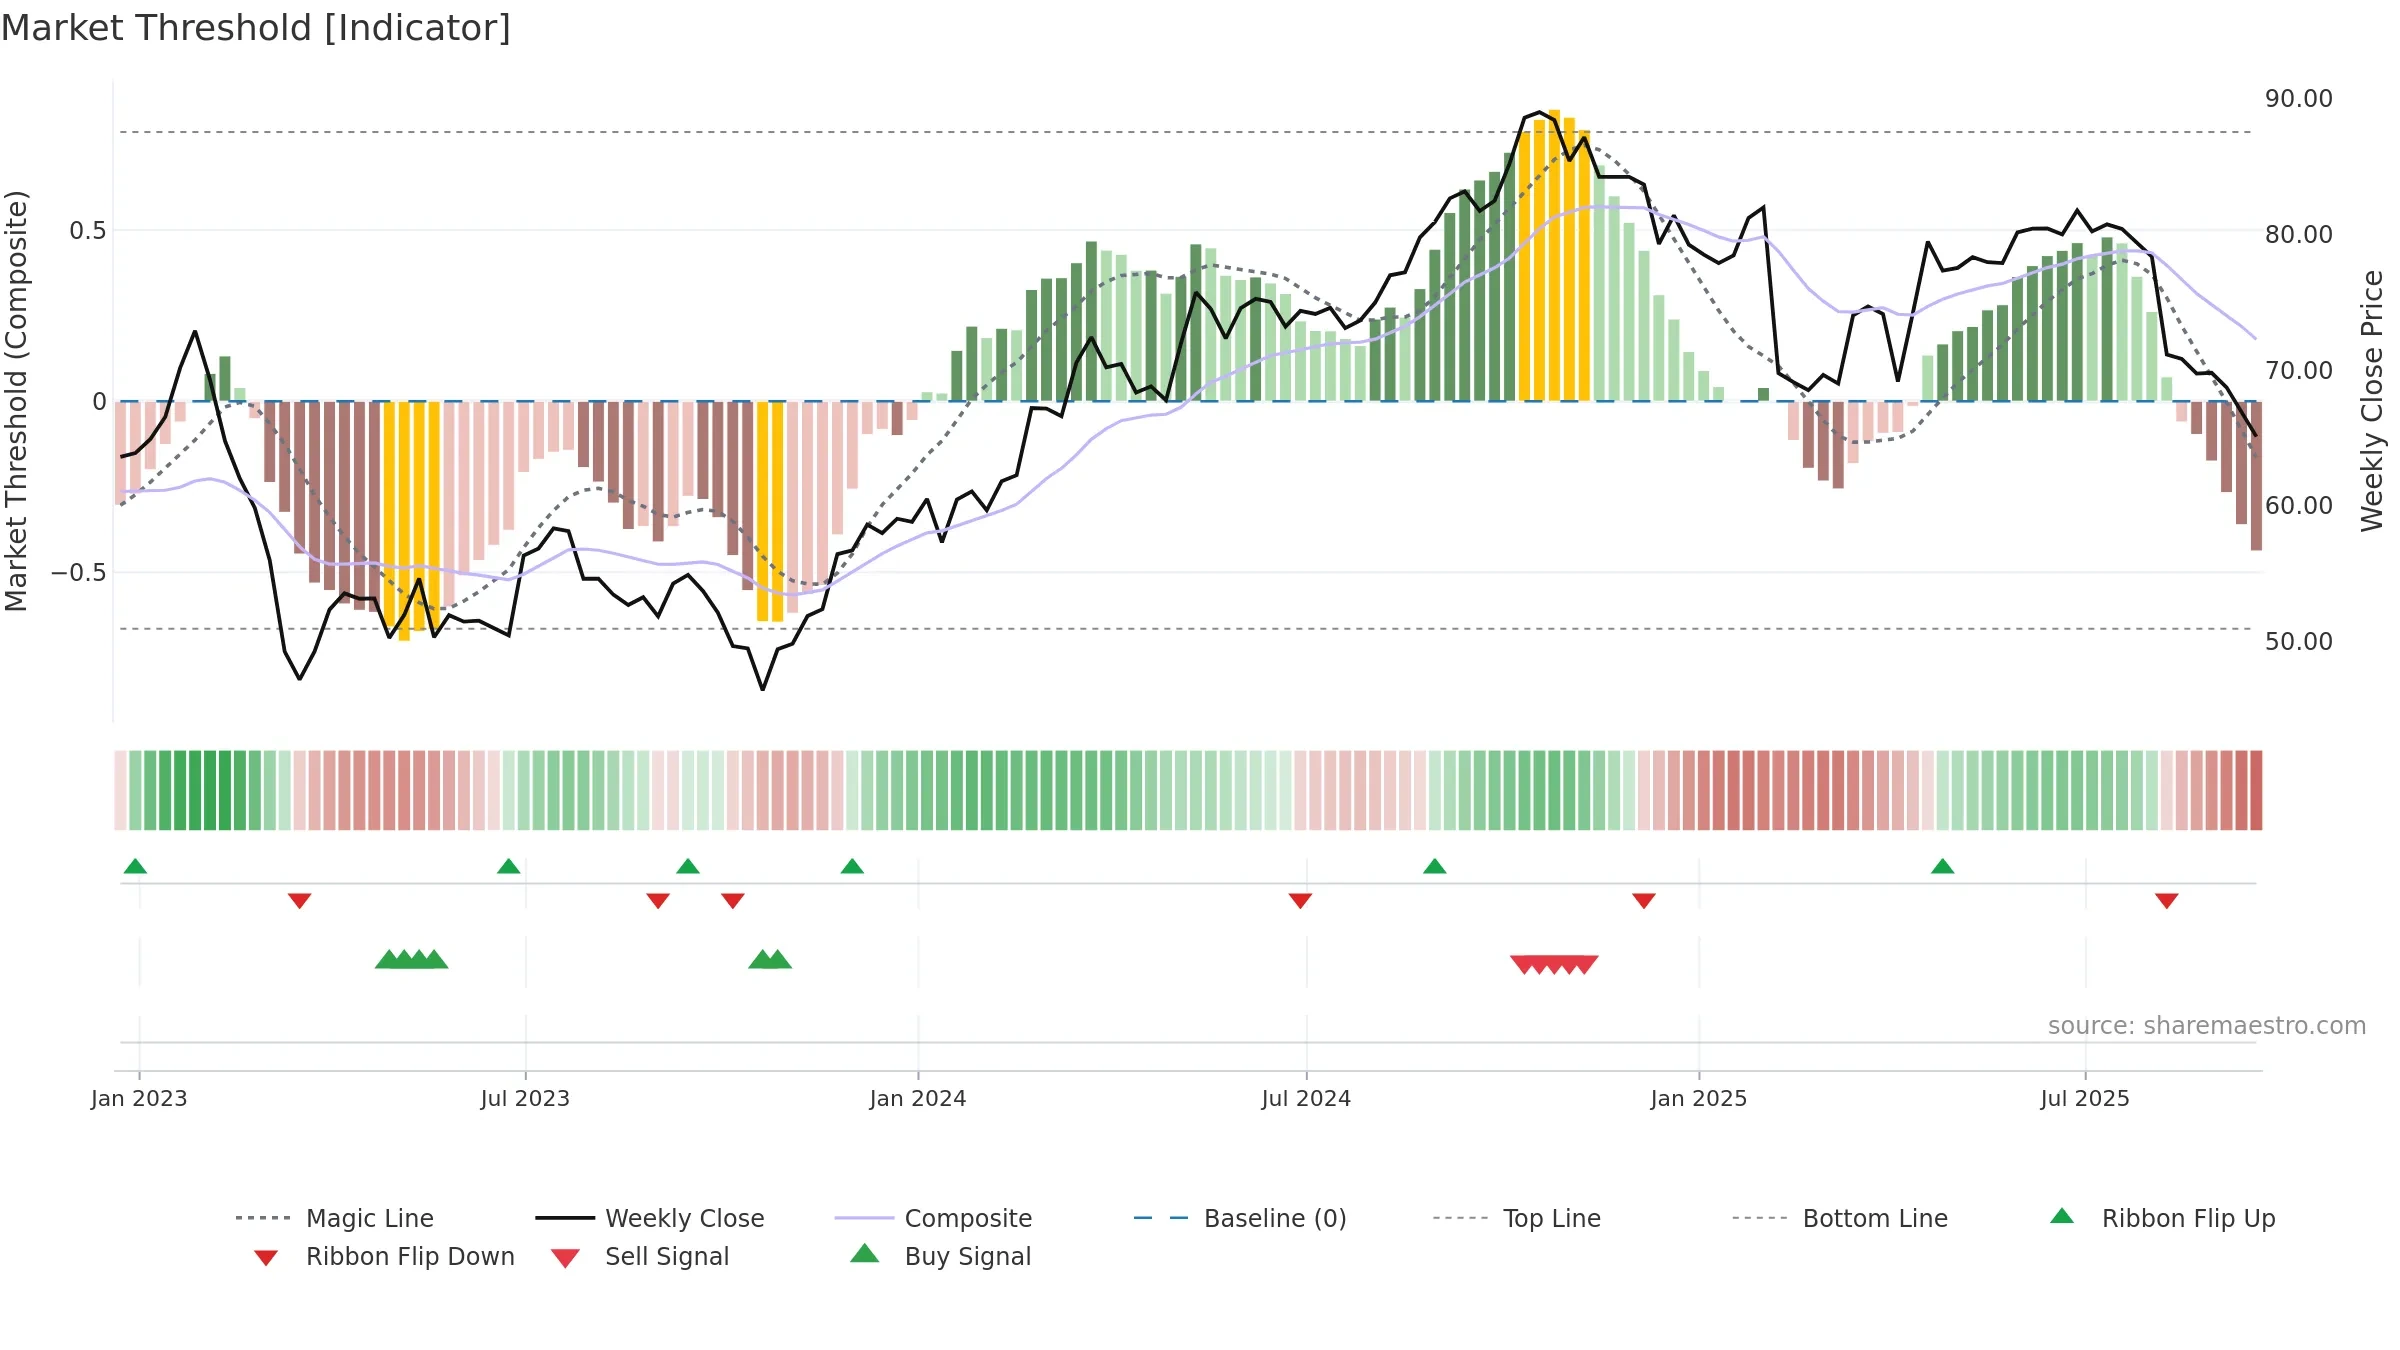Click the ribbon flip up marker near Dec 2023
2400x1350 pixels.
[852, 866]
